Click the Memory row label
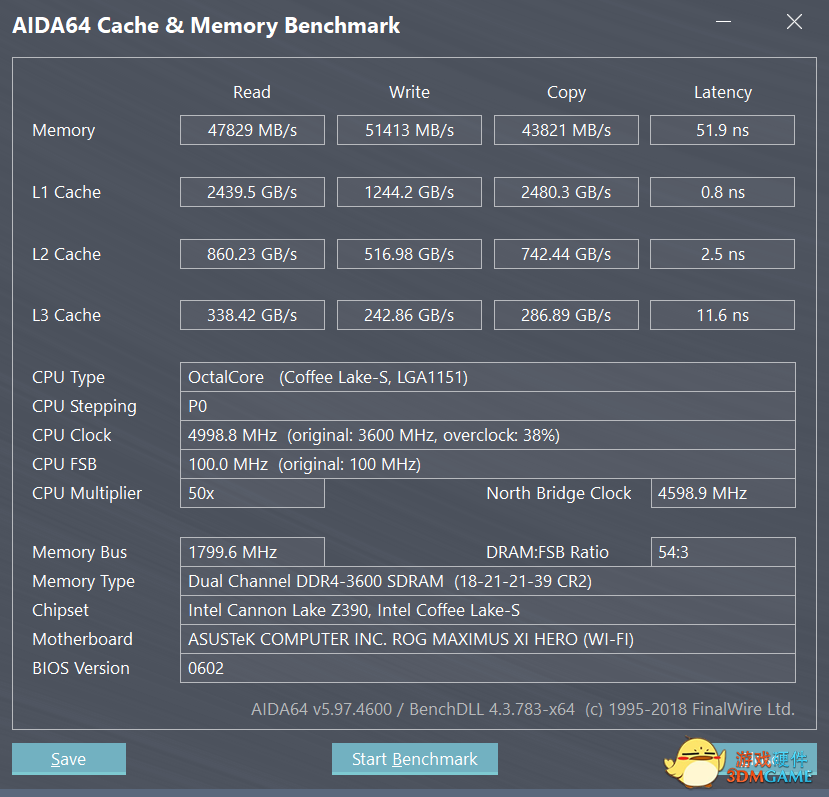This screenshot has height=797, width=829. click(x=63, y=131)
